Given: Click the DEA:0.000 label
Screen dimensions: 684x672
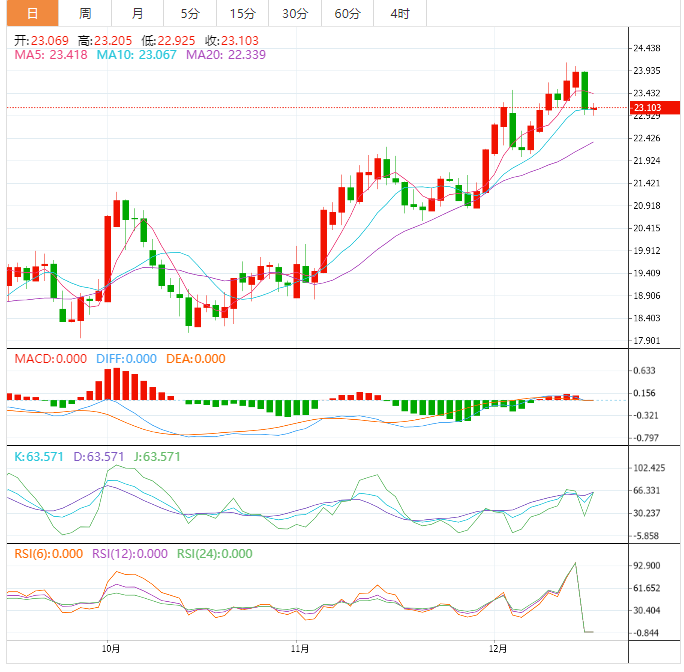Looking at the screenshot, I should click(x=196, y=358).
